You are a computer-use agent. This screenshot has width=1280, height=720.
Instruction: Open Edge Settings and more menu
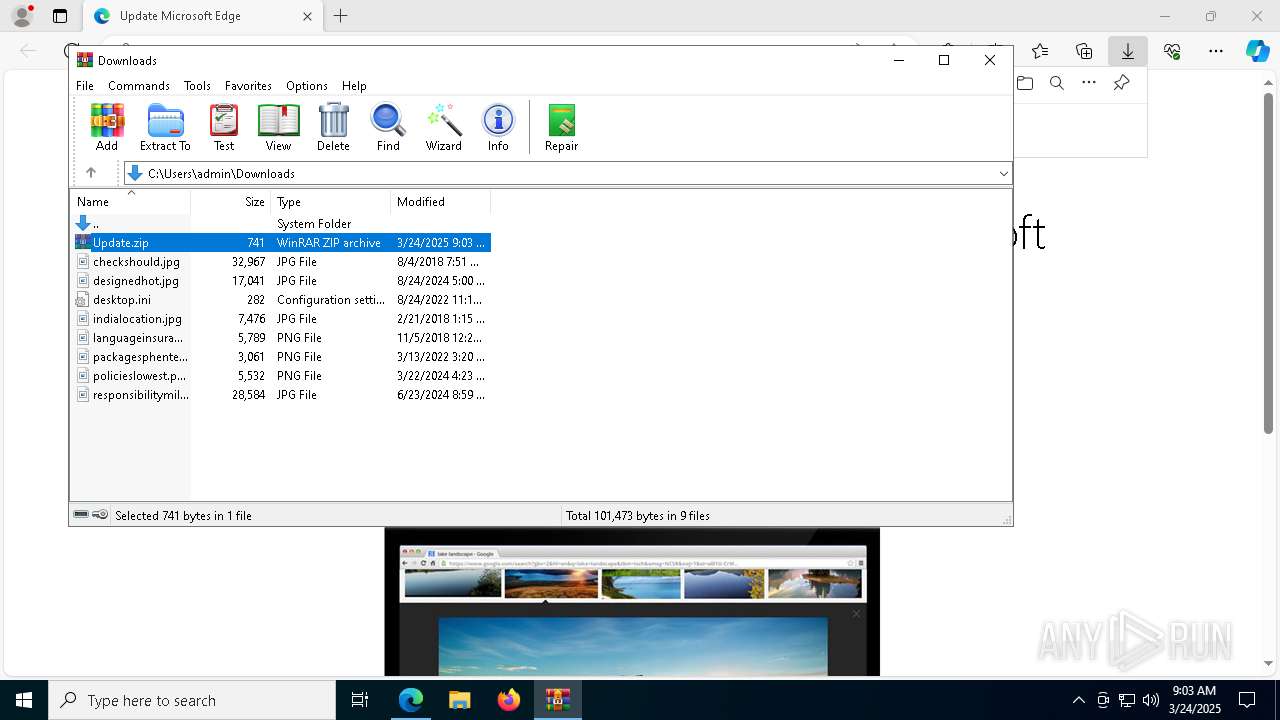point(1216,51)
